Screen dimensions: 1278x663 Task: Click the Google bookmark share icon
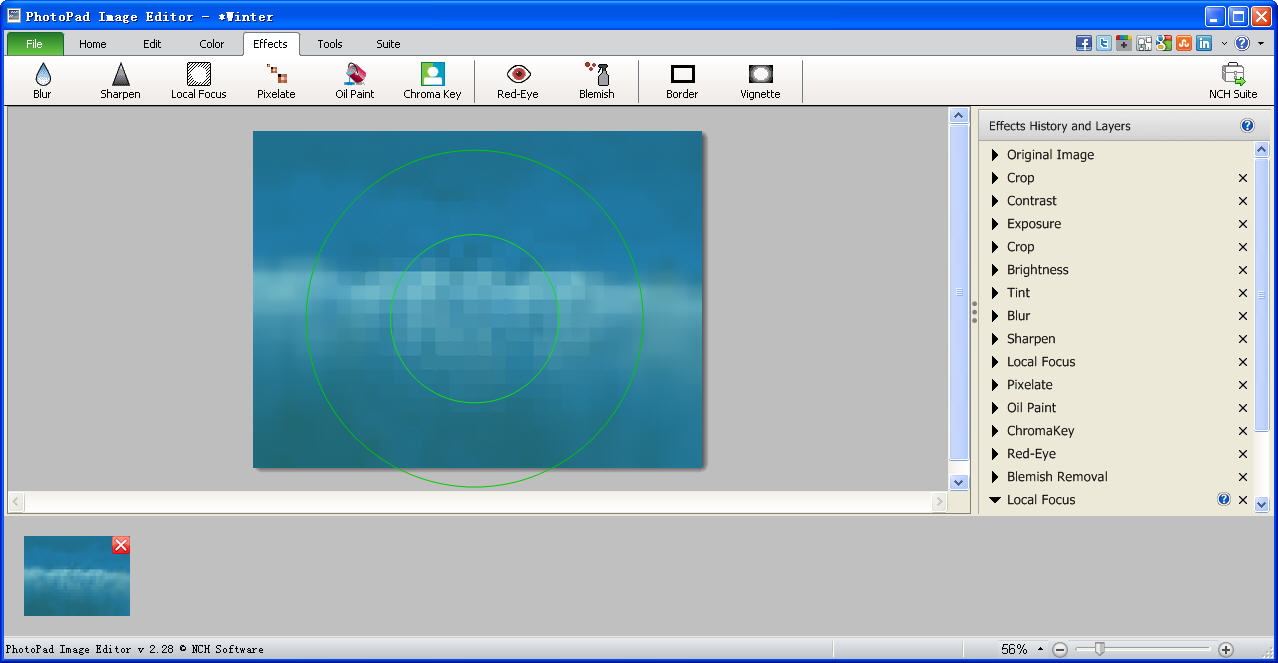pos(1164,43)
